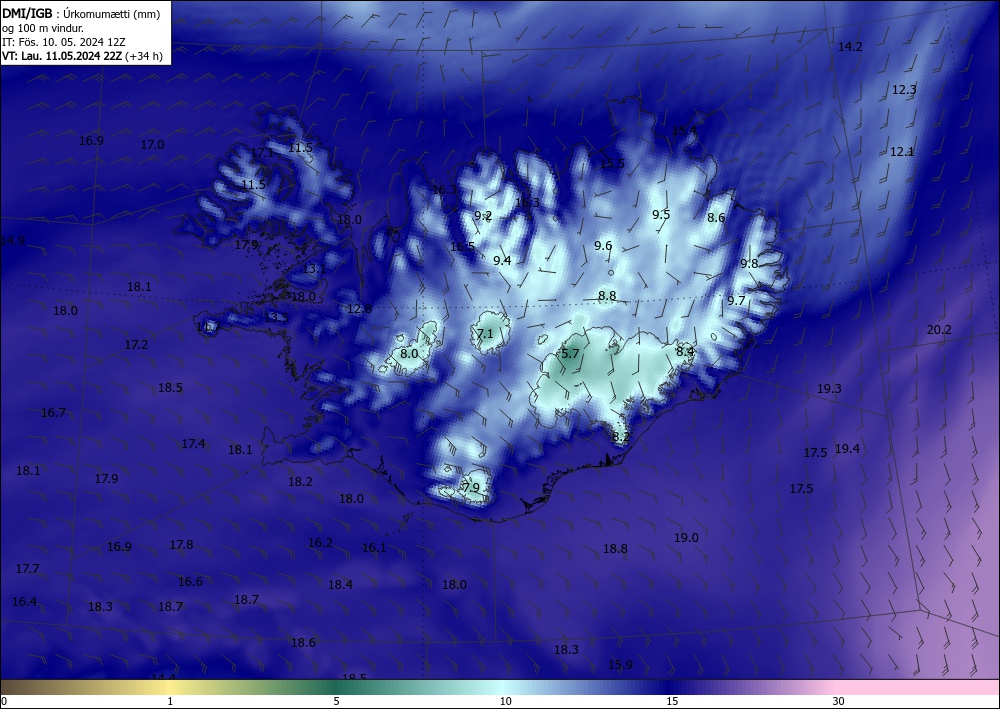1000x709 pixels.
Task: Click the 15 label on the color scale
Action: (672, 701)
